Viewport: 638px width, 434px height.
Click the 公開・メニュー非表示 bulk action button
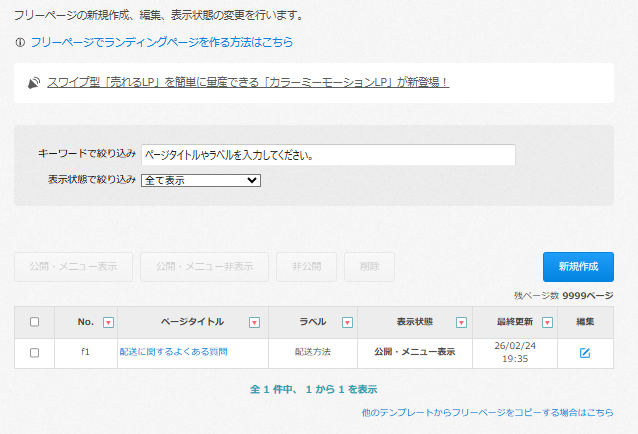coord(204,267)
